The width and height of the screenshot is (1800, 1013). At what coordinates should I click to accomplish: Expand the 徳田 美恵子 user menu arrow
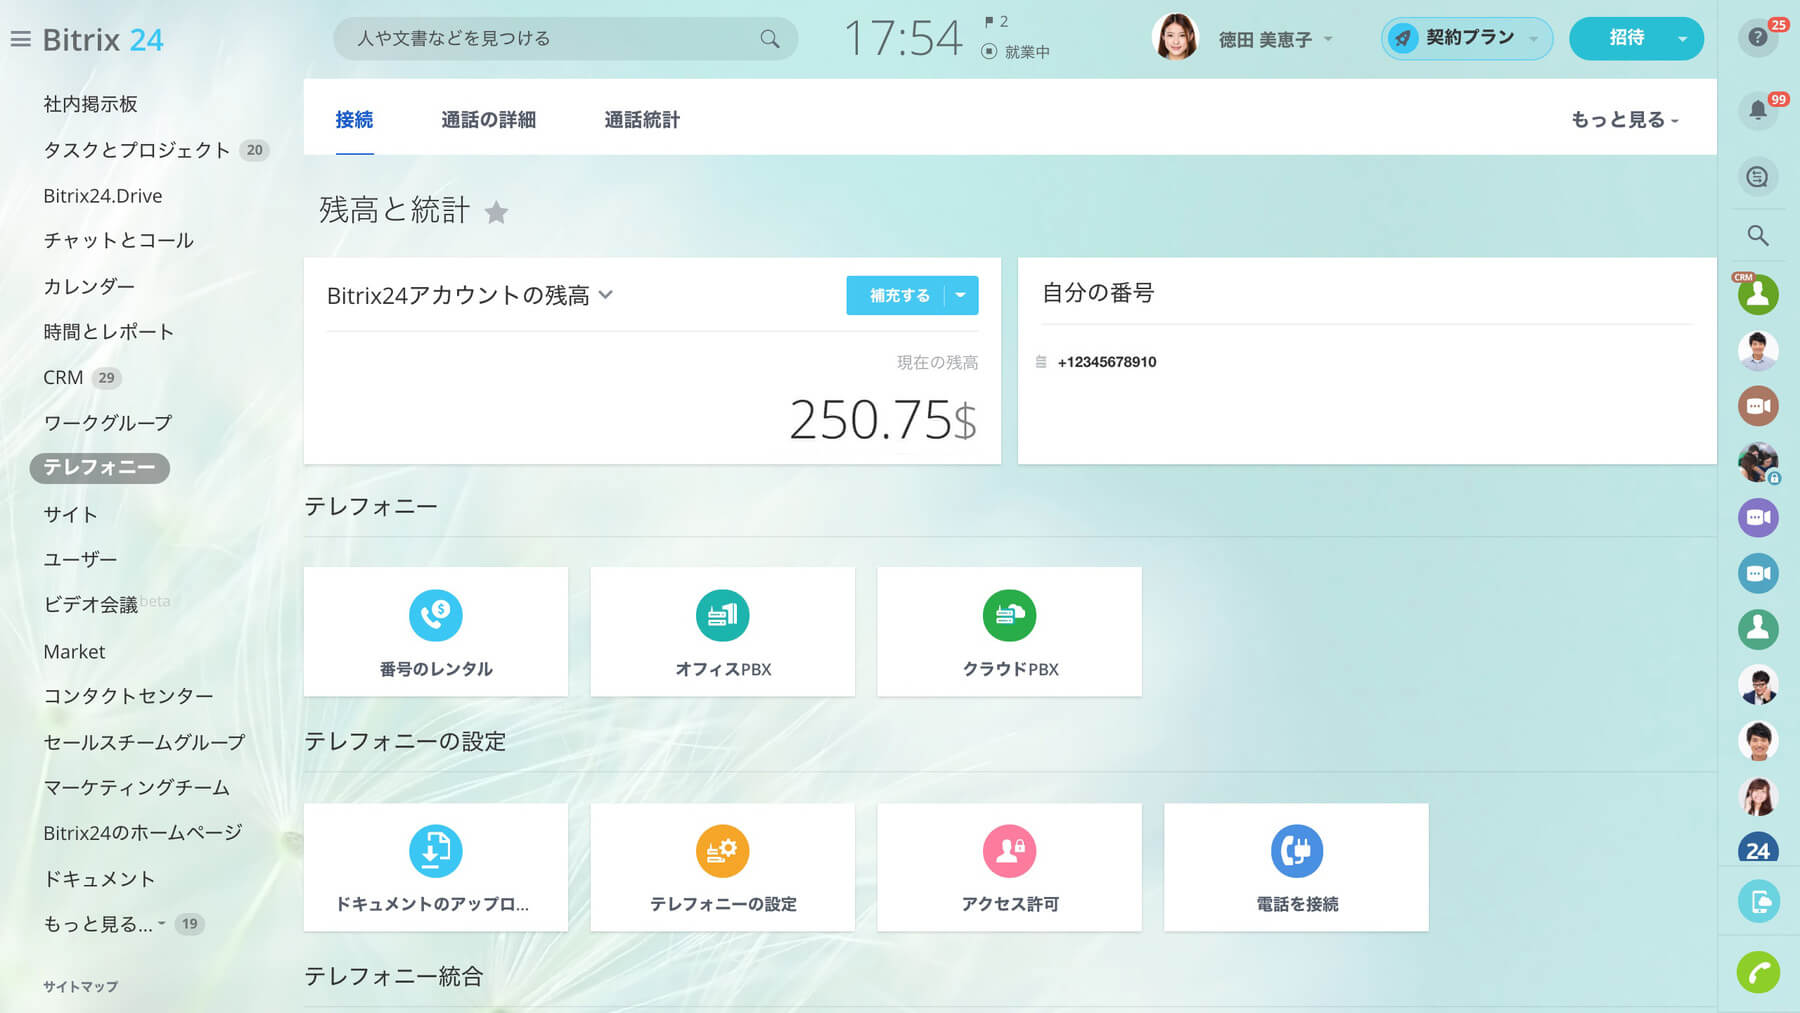pos(1328,39)
